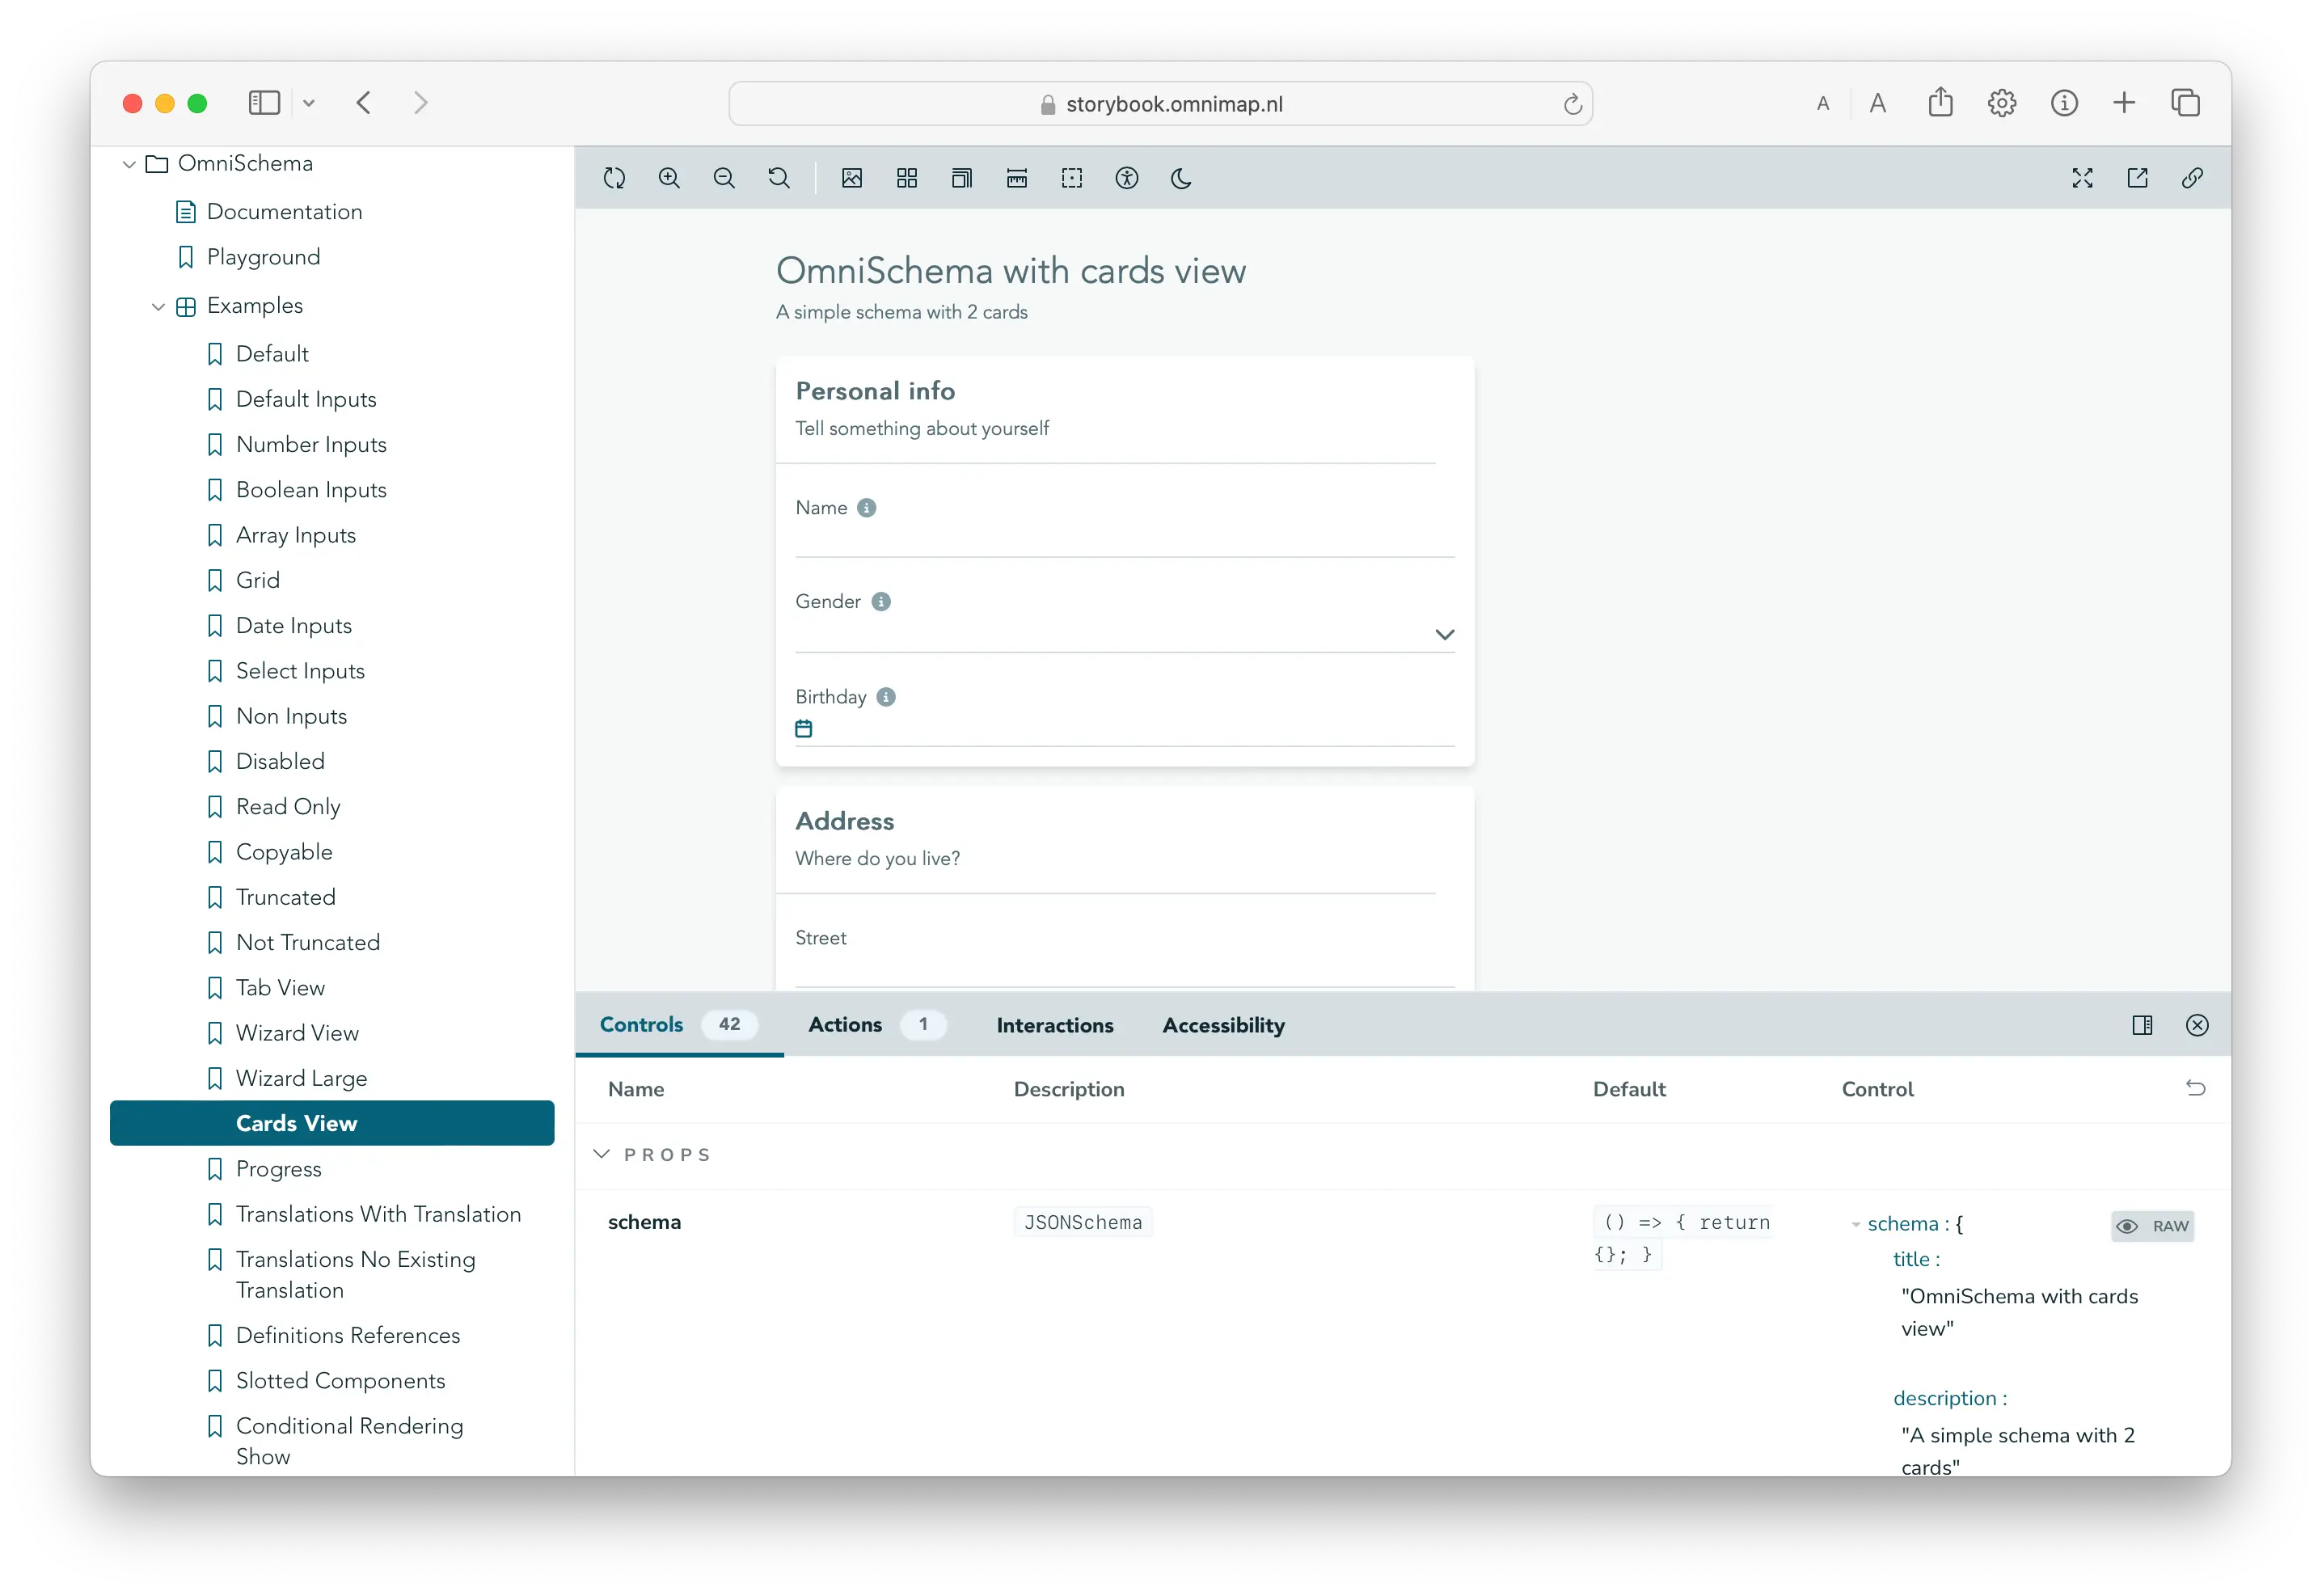Copy the canvas link with the link icon

(2192, 178)
